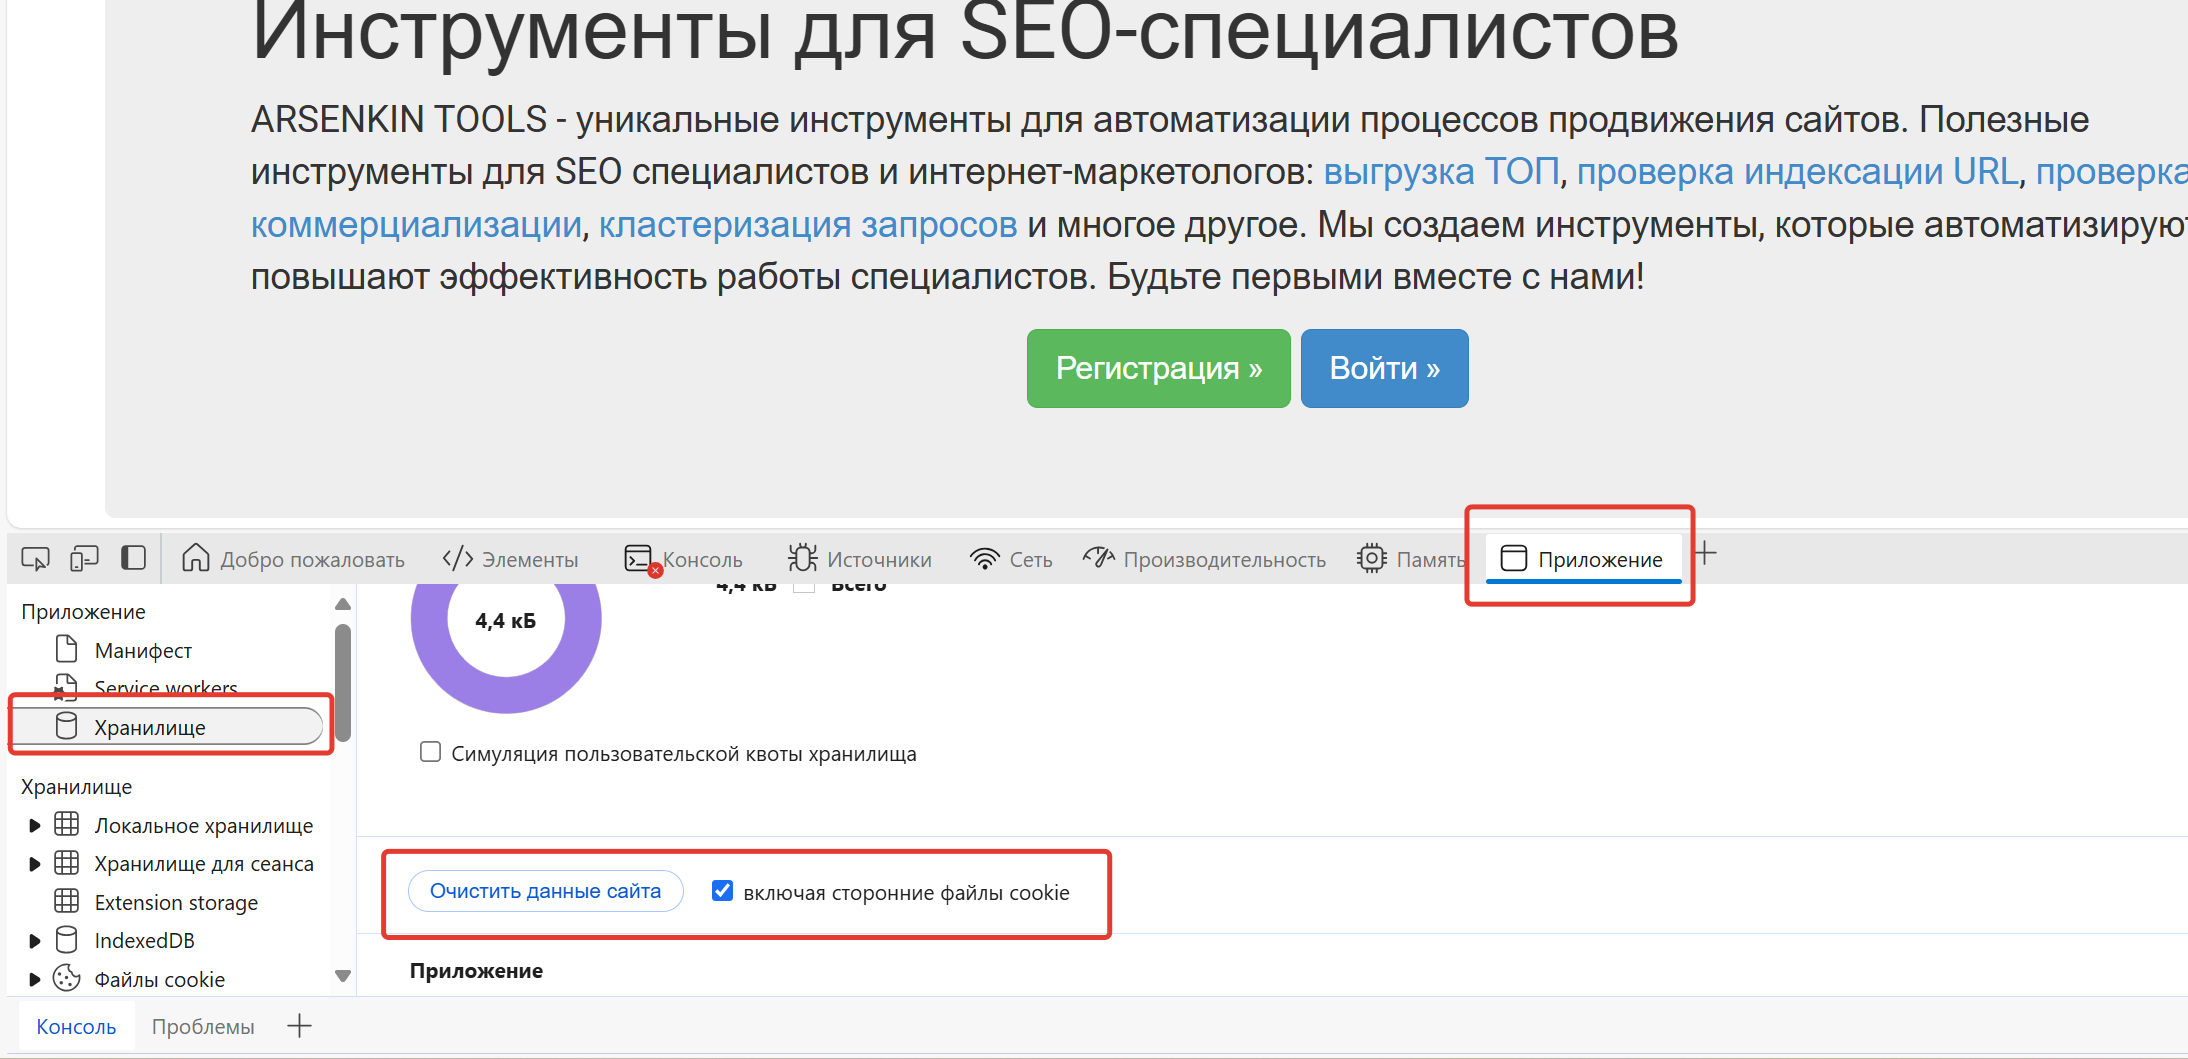This screenshot has height=1059, width=2188.
Task: Click sidebar scrollbar up arrow
Action: (343, 604)
